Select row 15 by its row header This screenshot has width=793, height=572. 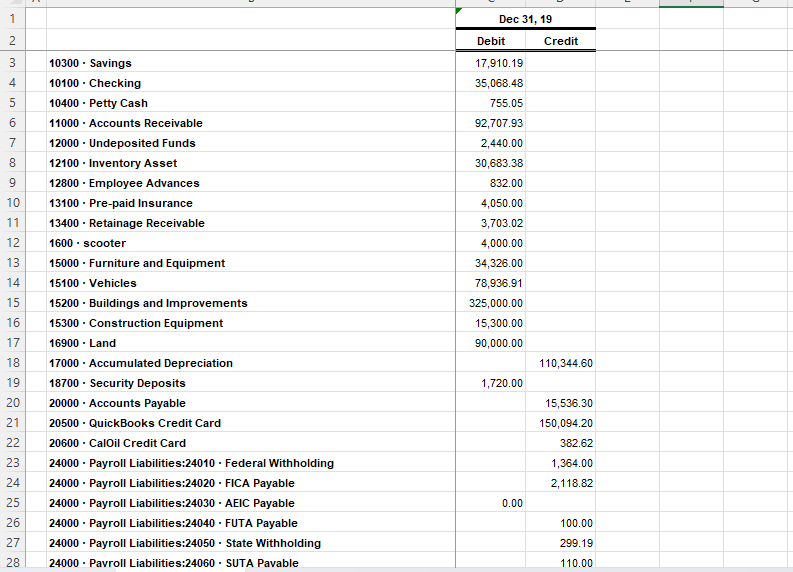[x=12, y=302]
